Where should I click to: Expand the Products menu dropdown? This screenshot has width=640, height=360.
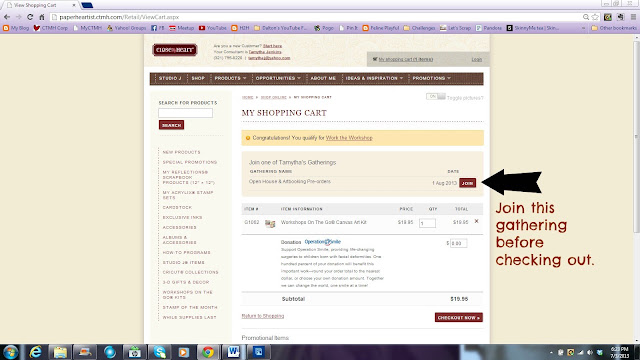click(x=231, y=78)
